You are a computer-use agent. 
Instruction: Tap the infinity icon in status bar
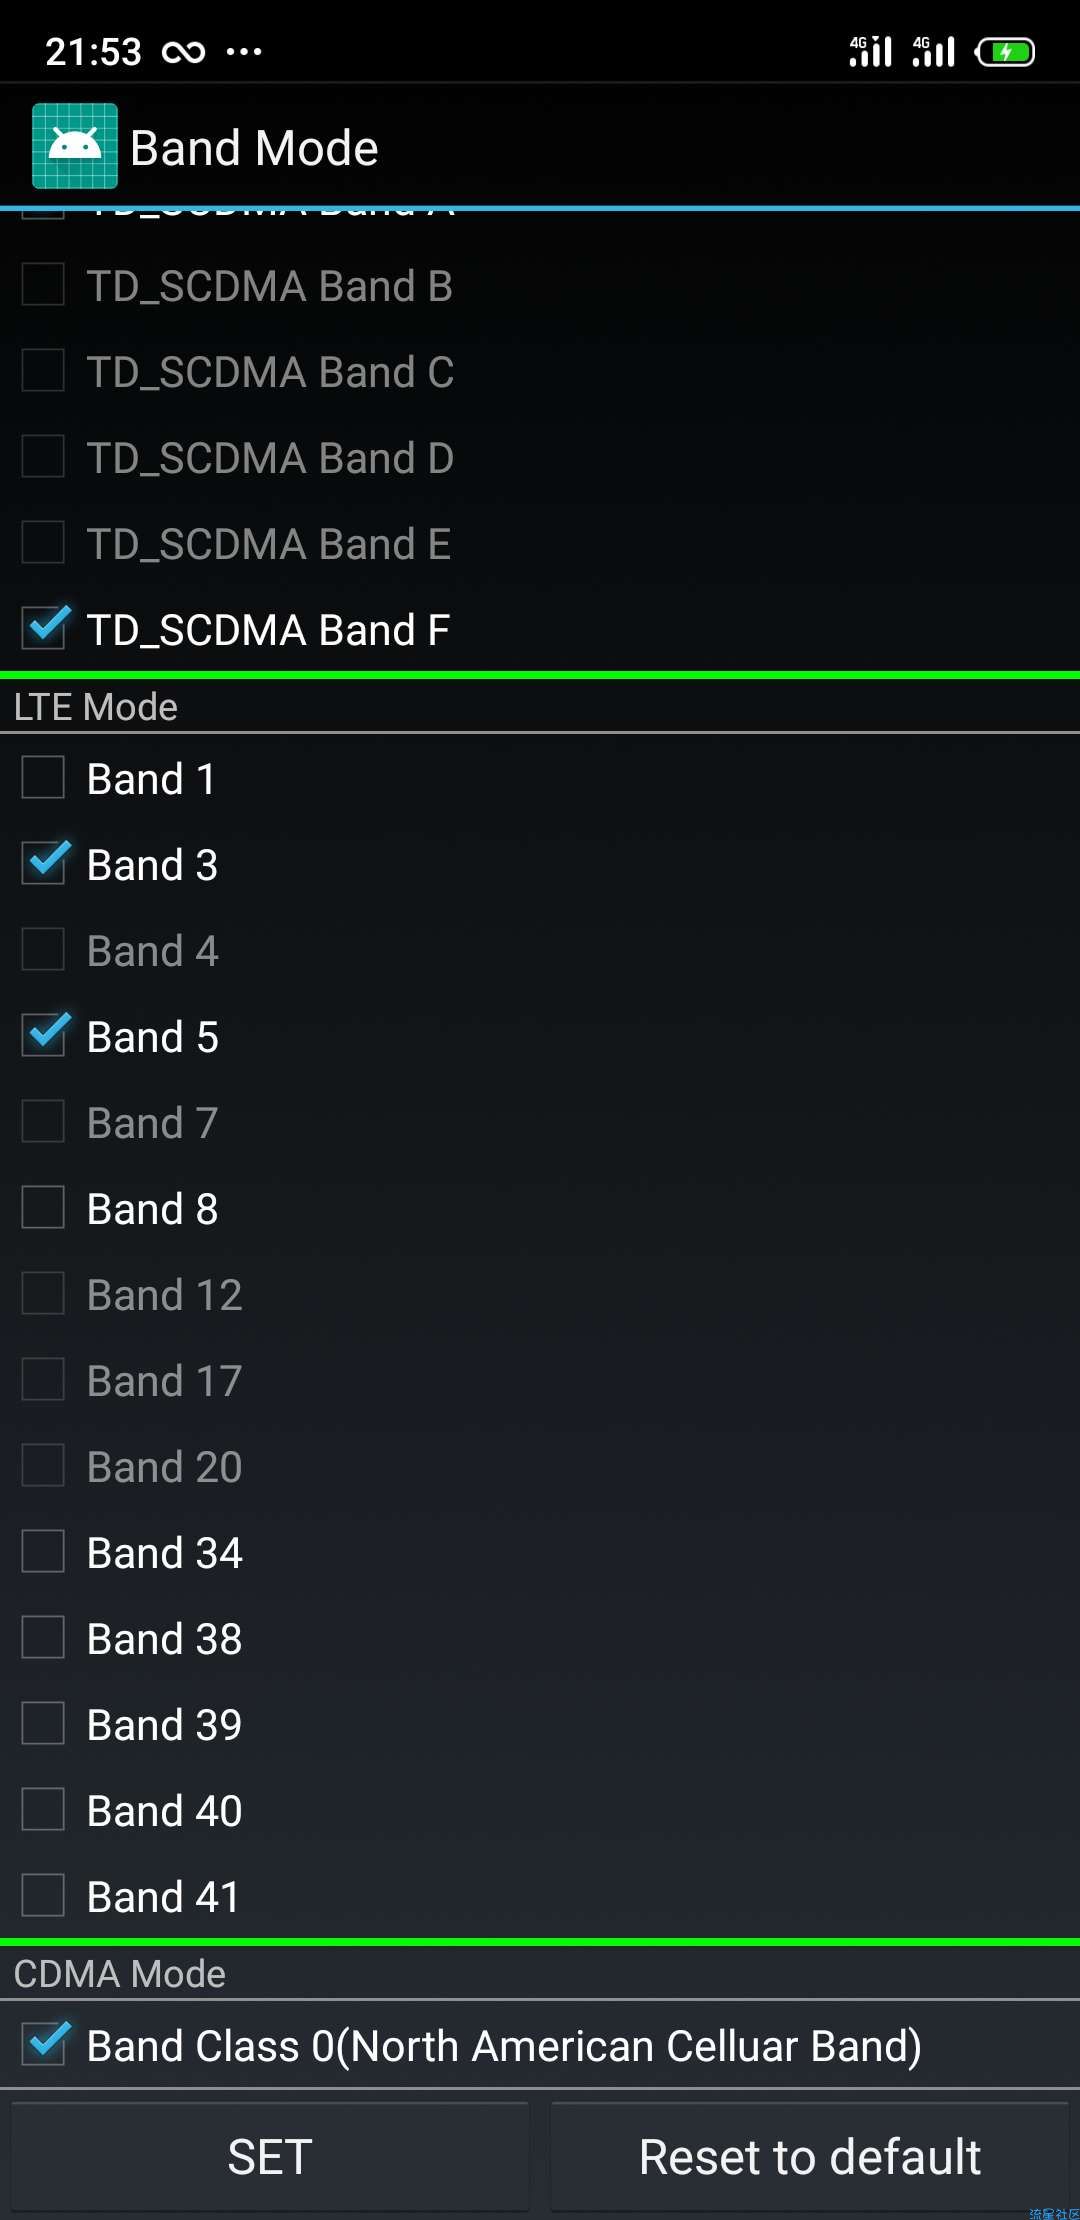184,52
